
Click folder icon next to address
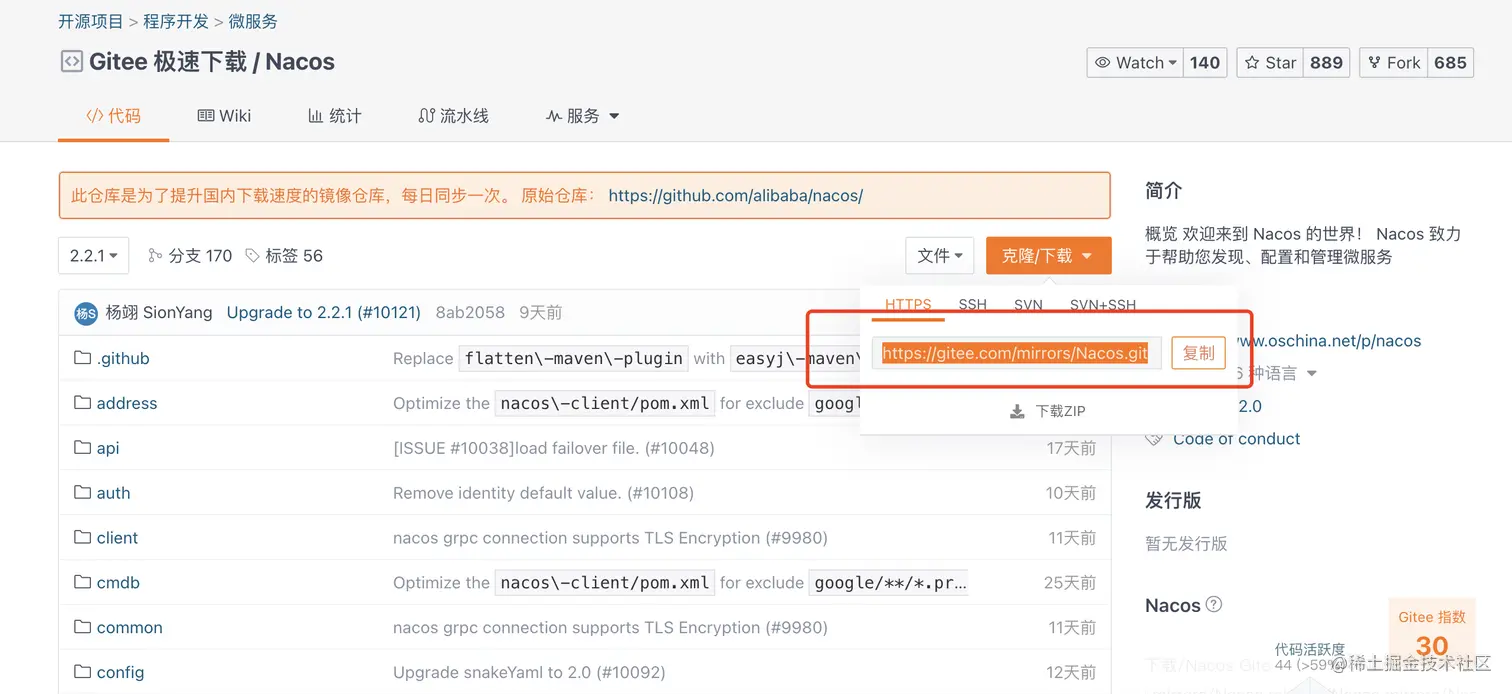point(82,403)
